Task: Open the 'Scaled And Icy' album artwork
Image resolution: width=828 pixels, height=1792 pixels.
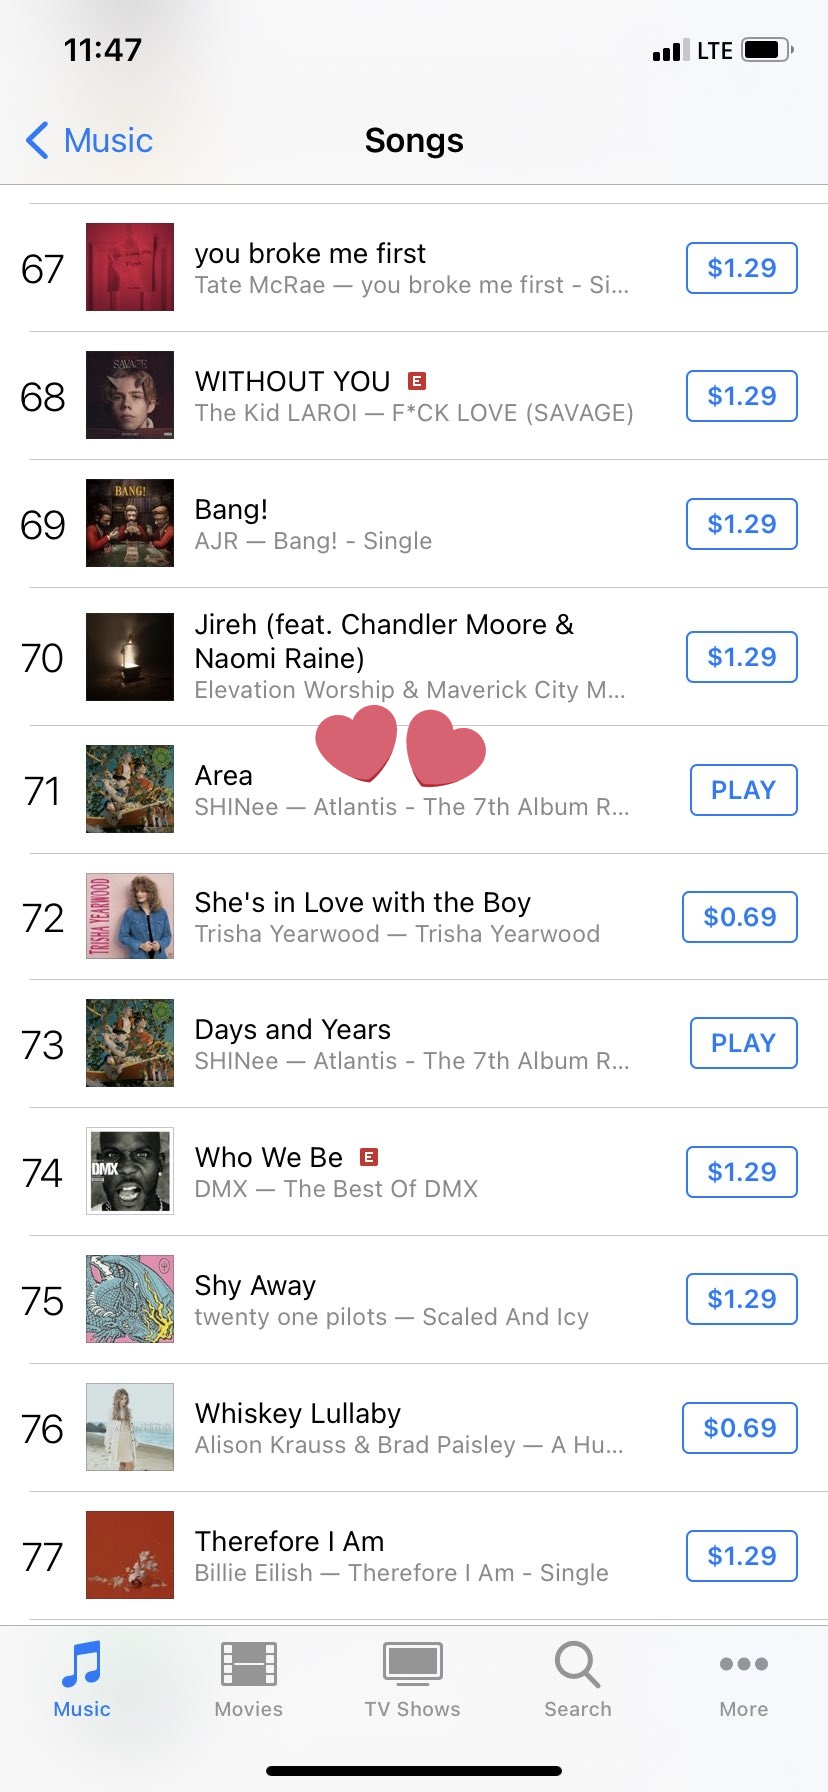Action: pyautogui.click(x=130, y=1299)
